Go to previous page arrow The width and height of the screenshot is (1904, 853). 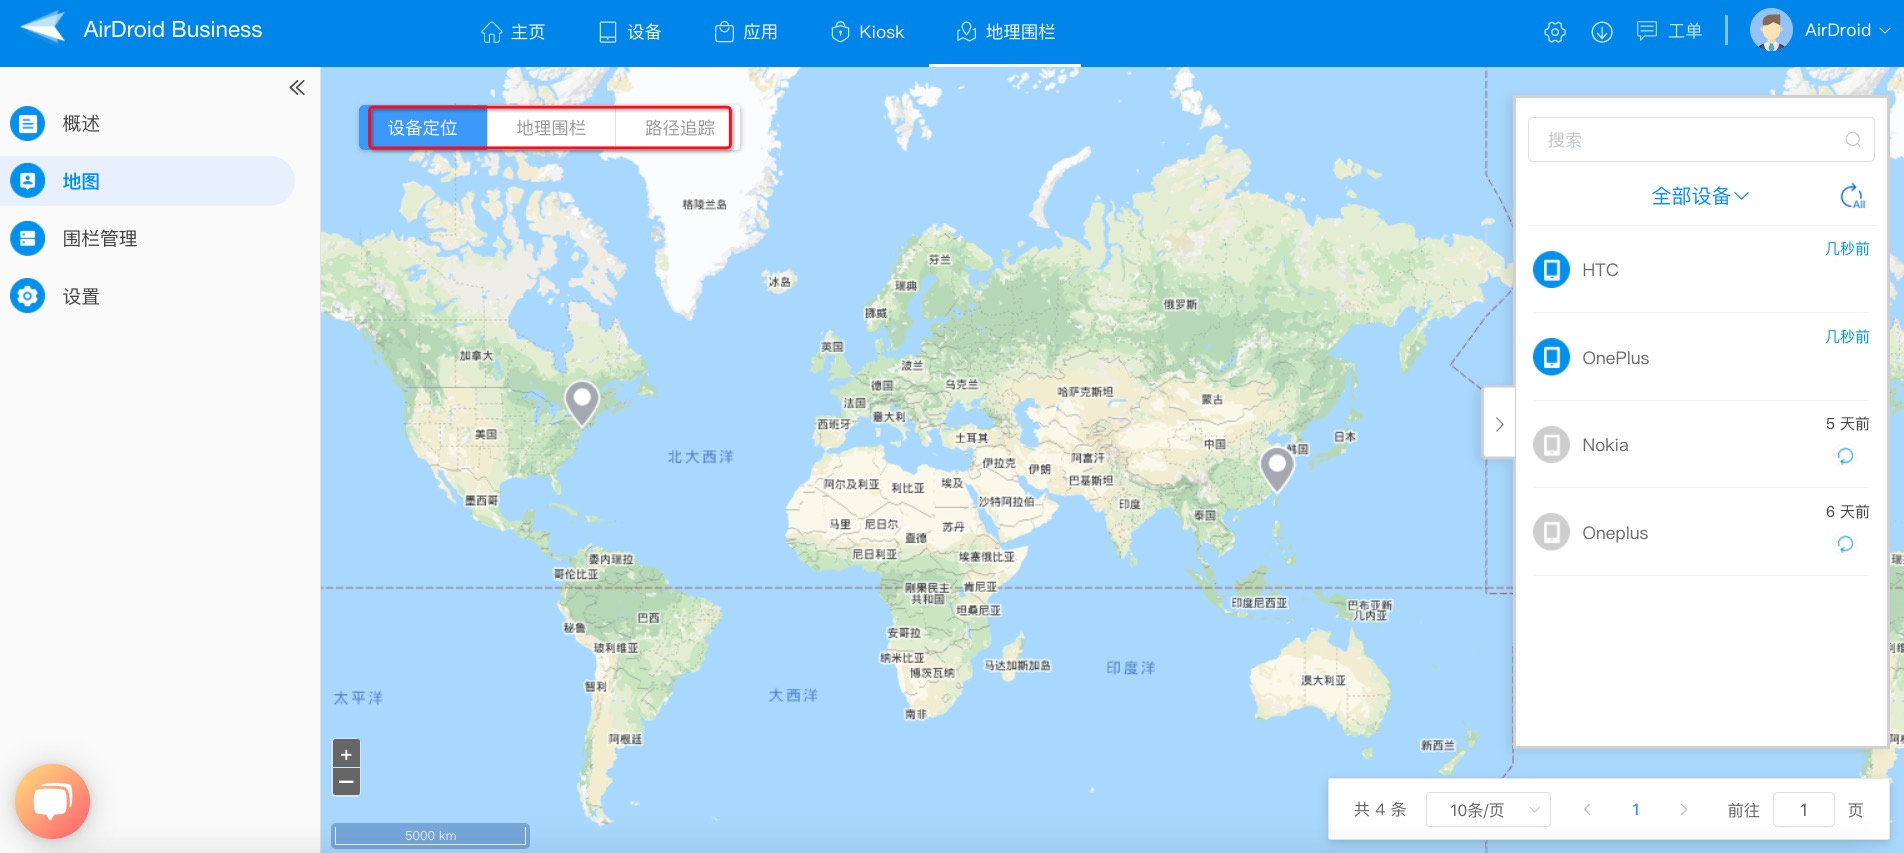pos(1587,810)
